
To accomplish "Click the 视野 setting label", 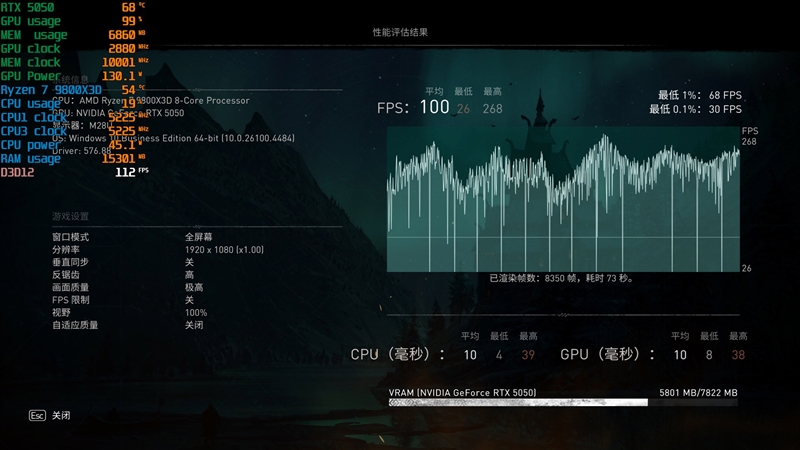I will (x=61, y=312).
